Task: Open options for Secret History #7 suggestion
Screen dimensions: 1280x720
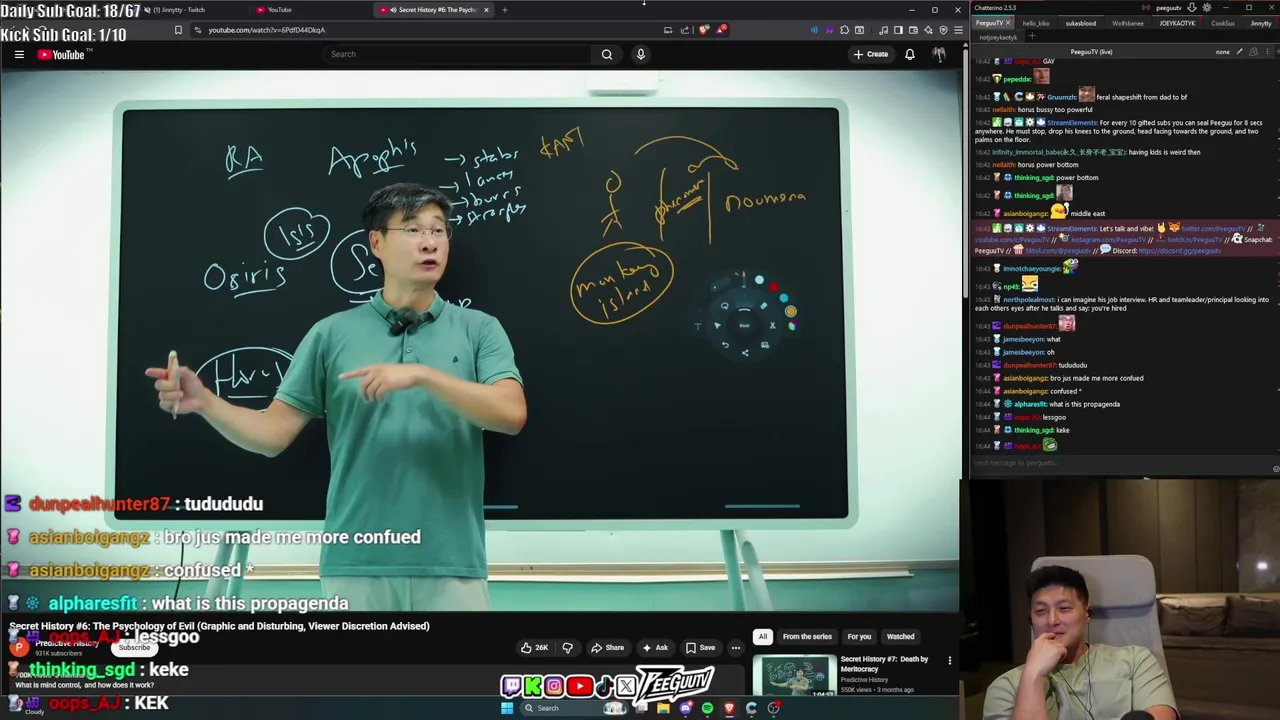Action: click(950, 661)
